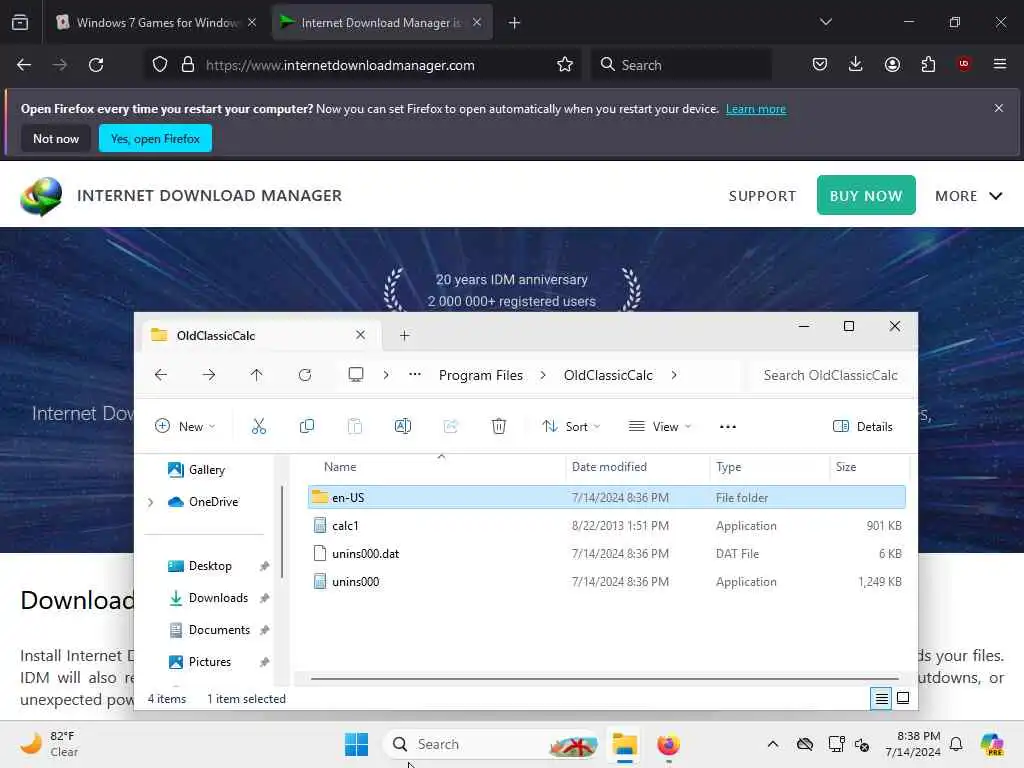This screenshot has height=768, width=1024.
Task: Click Firefox icon in the taskbar
Action: 668,744
